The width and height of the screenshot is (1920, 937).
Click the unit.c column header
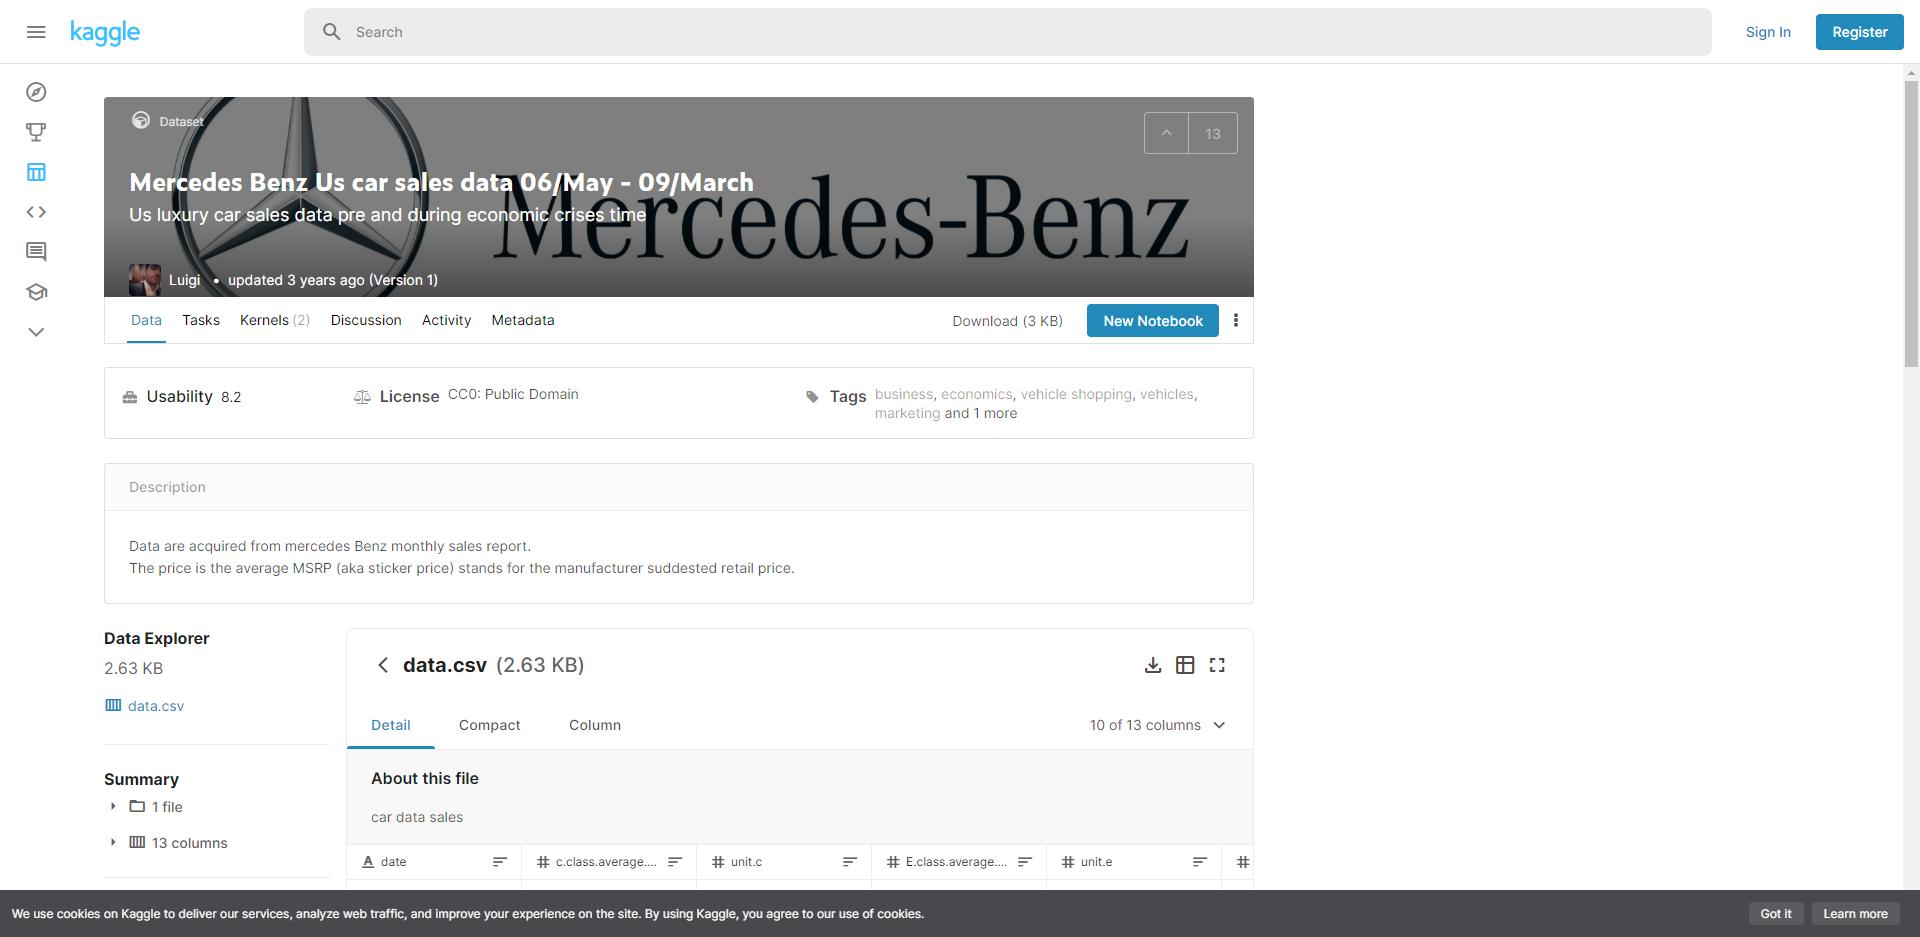tap(746, 862)
